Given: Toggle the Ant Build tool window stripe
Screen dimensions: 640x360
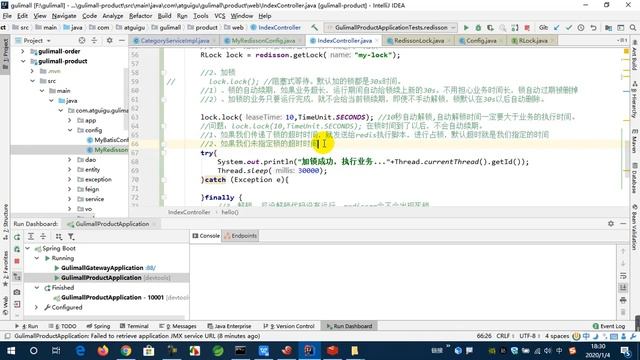Looking at the screenshot, I should pyautogui.click(x=635, y=56).
